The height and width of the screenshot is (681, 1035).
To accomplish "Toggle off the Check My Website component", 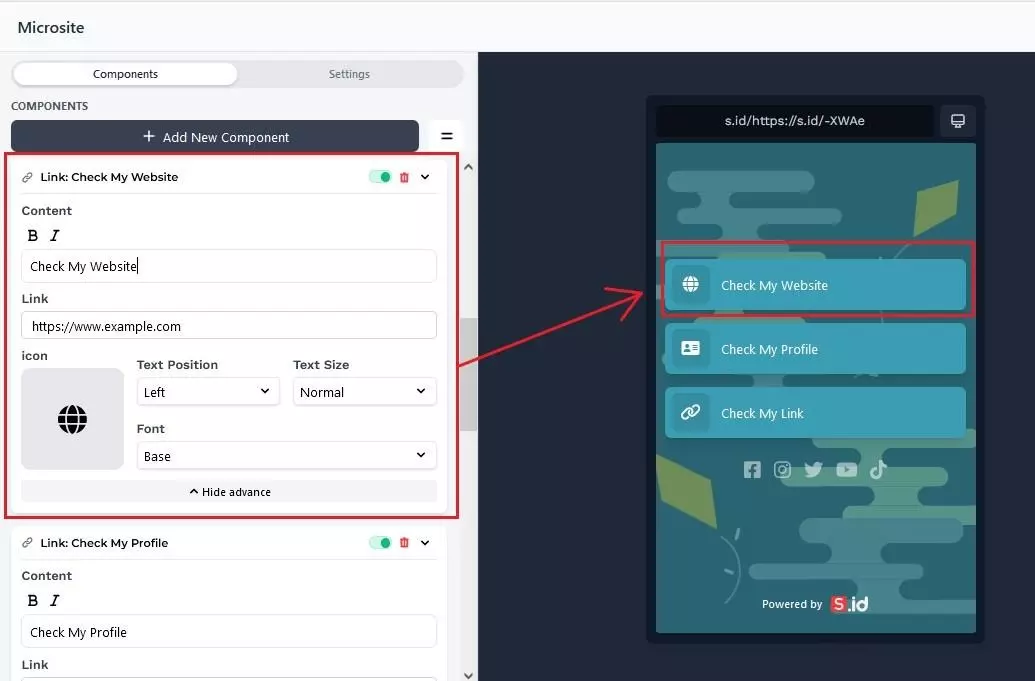I will (380, 177).
